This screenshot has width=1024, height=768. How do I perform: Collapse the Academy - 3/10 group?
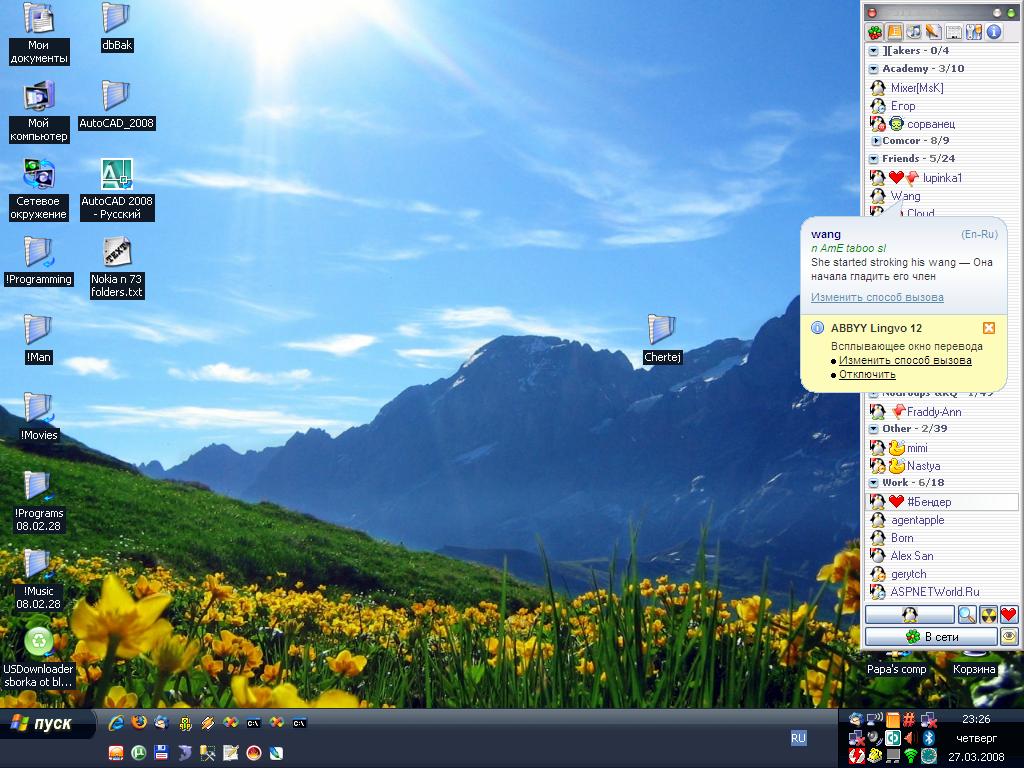(874, 69)
